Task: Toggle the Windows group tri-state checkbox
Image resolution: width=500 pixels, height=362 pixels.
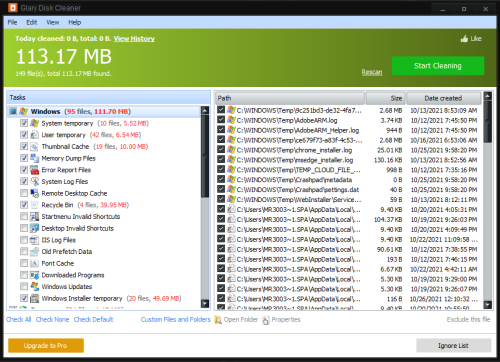Action: [13, 111]
